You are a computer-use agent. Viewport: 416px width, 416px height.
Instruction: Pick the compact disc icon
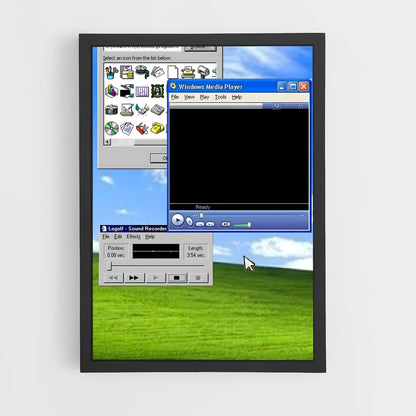coord(111,128)
